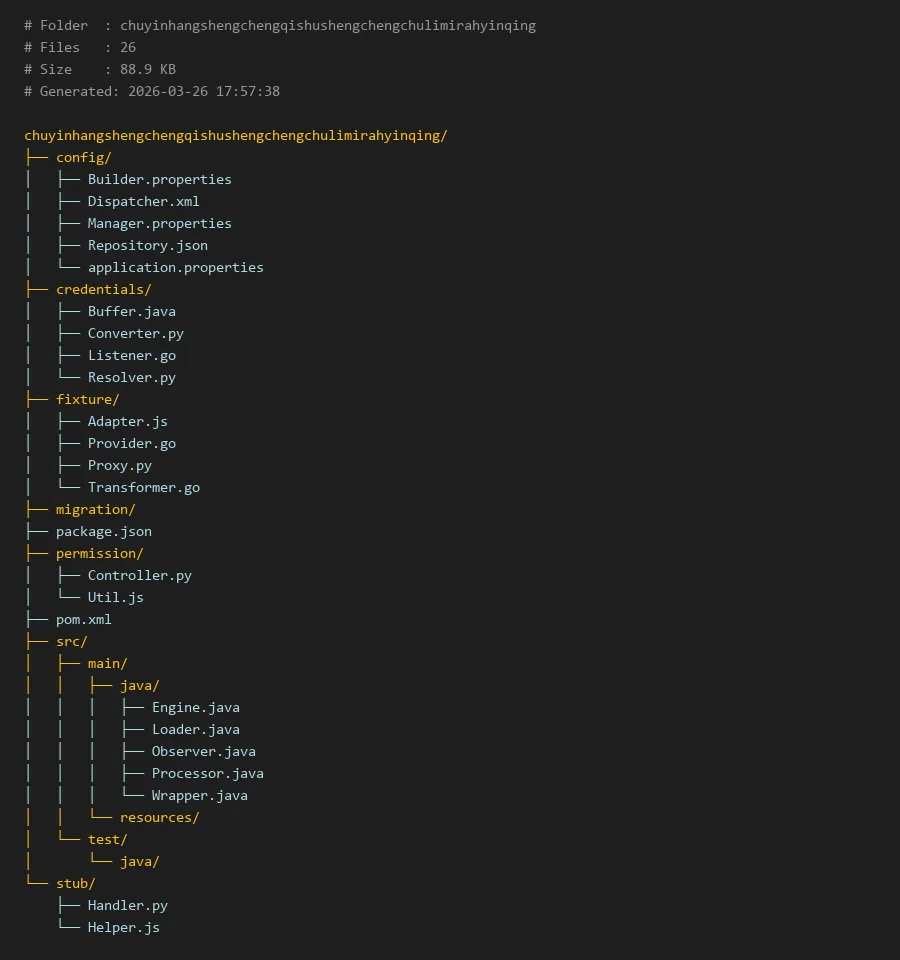This screenshot has height=960, width=900.
Task: Collapse the credentials/ folder entry
Action: (x=103, y=289)
